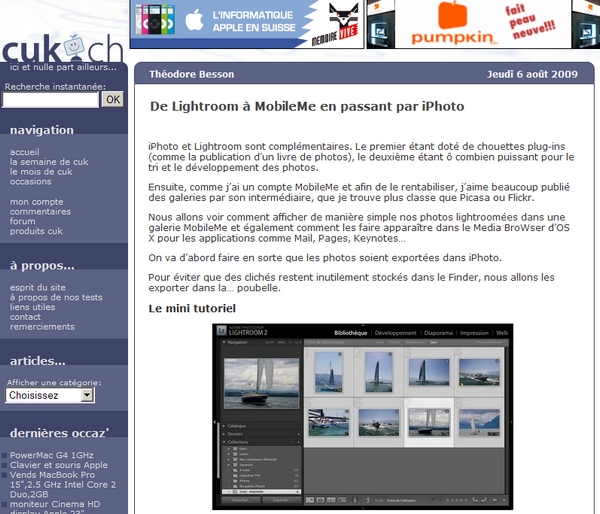The width and height of the screenshot is (600, 514).
Task: Open the remerciements link
Action: pos(42,327)
